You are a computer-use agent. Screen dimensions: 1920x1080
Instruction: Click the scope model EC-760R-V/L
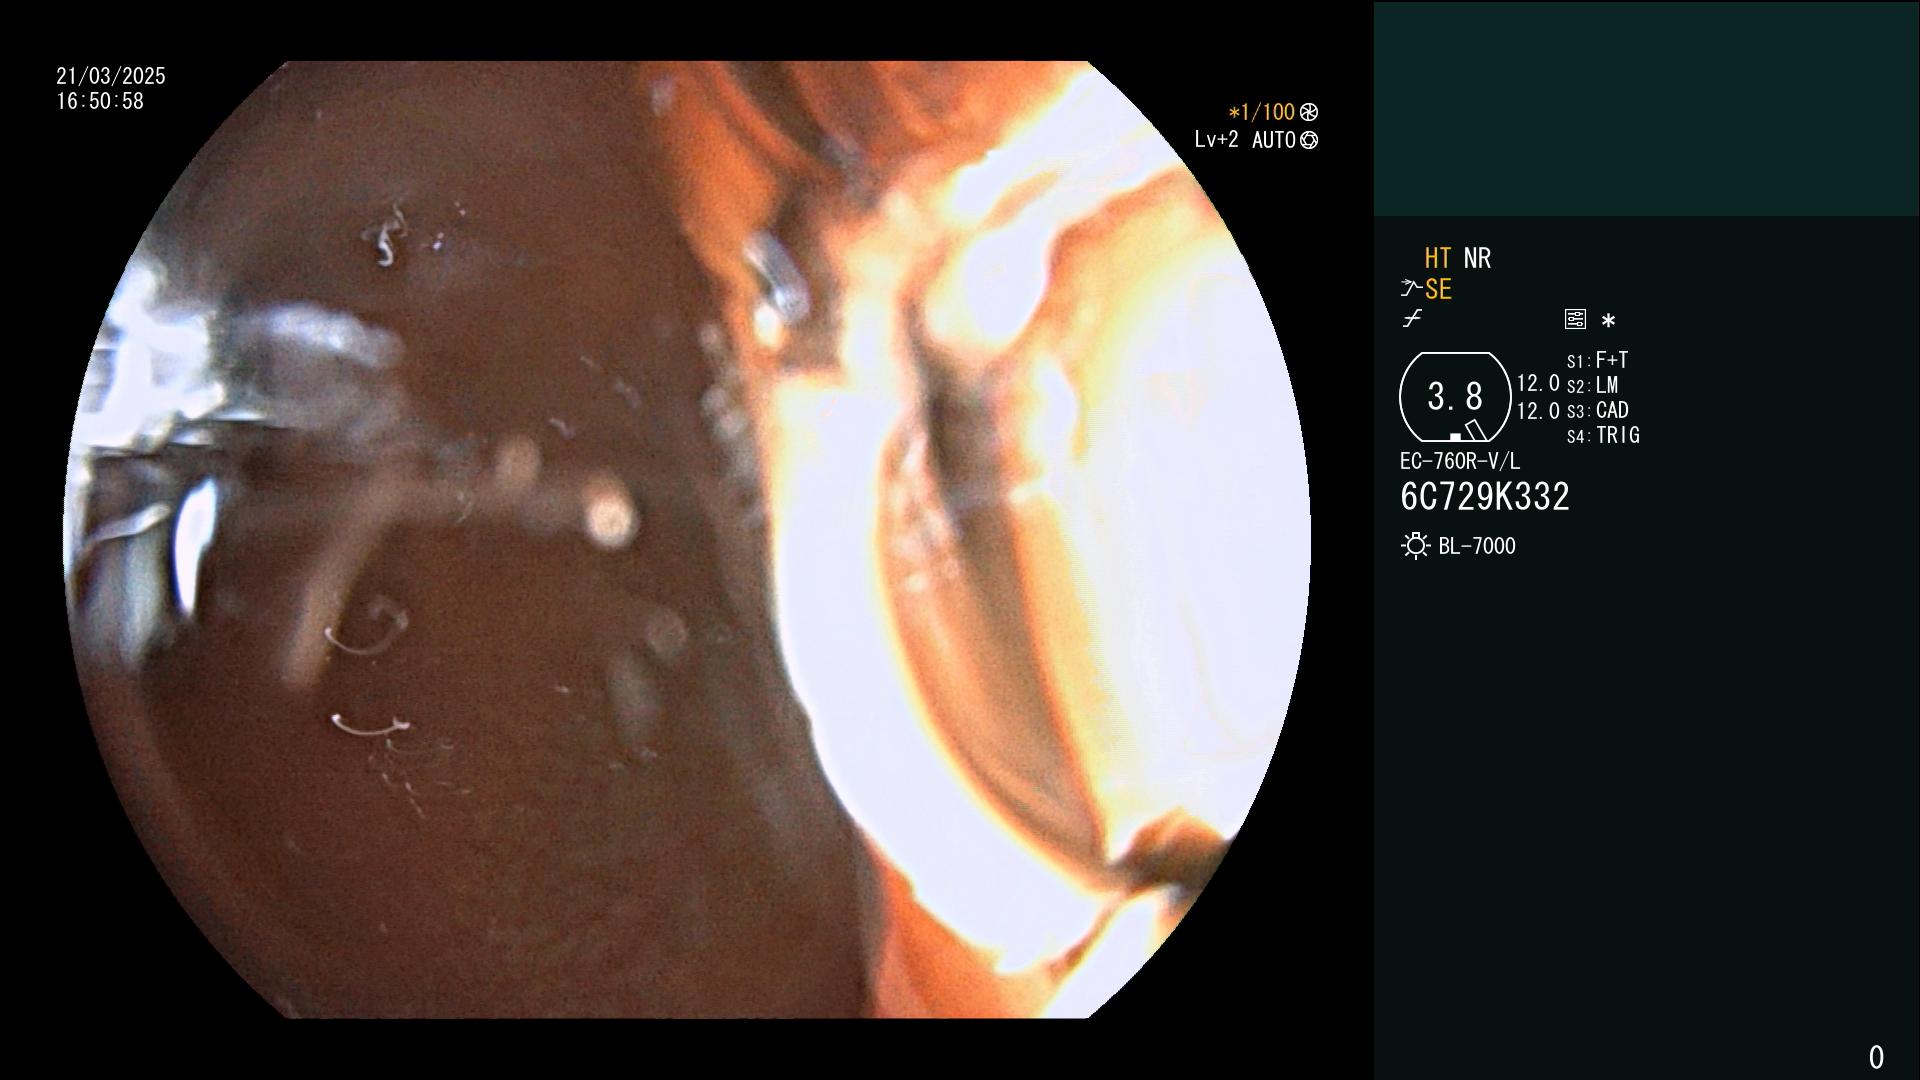[x=1460, y=461]
